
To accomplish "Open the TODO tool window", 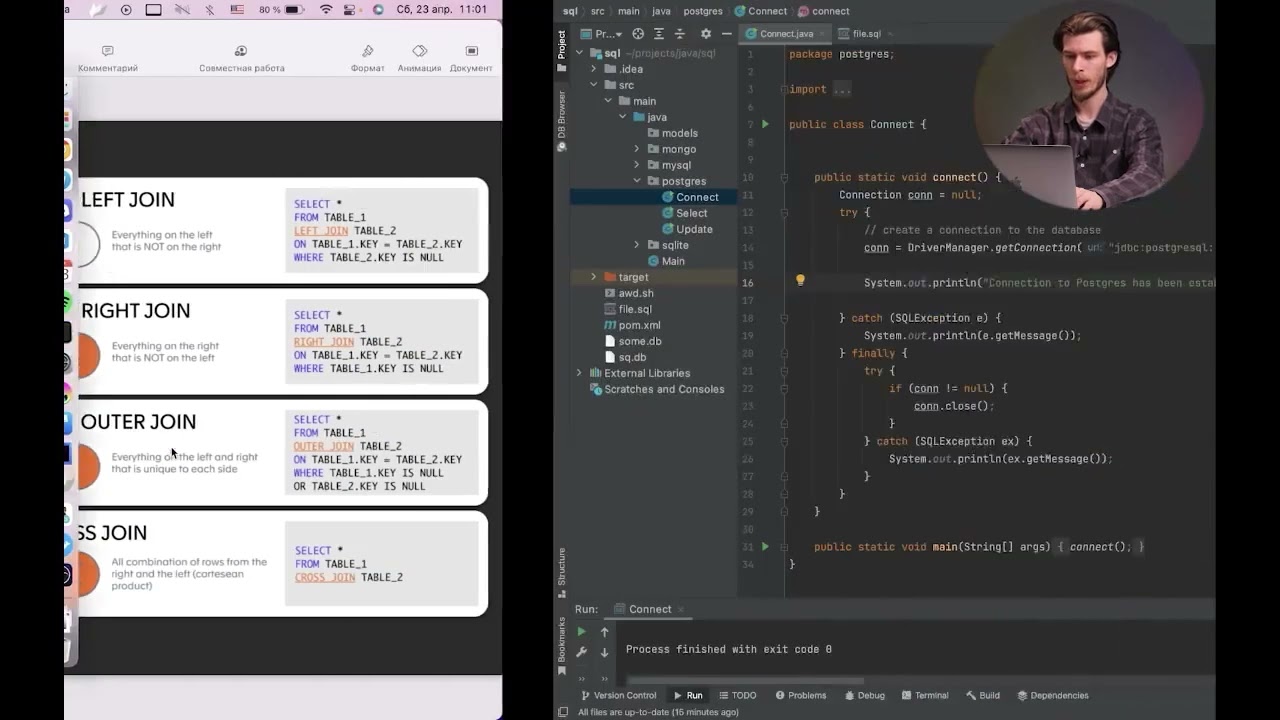I will pos(737,695).
